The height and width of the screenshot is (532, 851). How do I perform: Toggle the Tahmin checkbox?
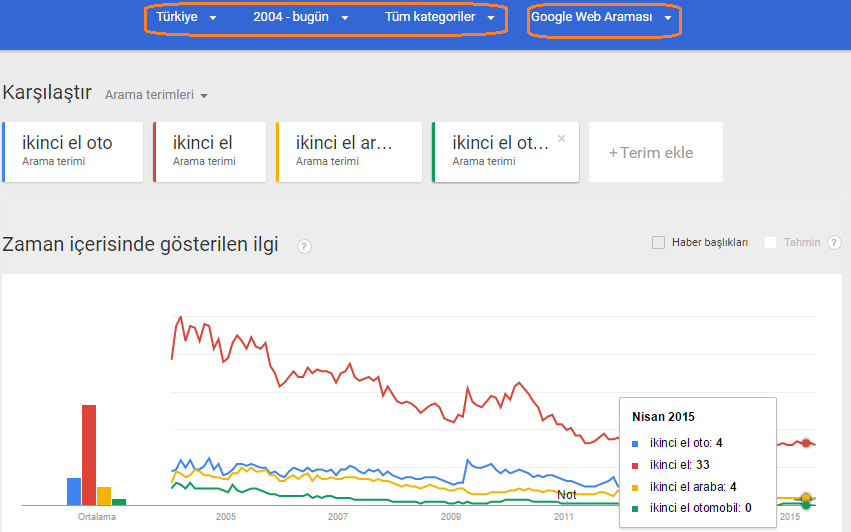(x=770, y=243)
